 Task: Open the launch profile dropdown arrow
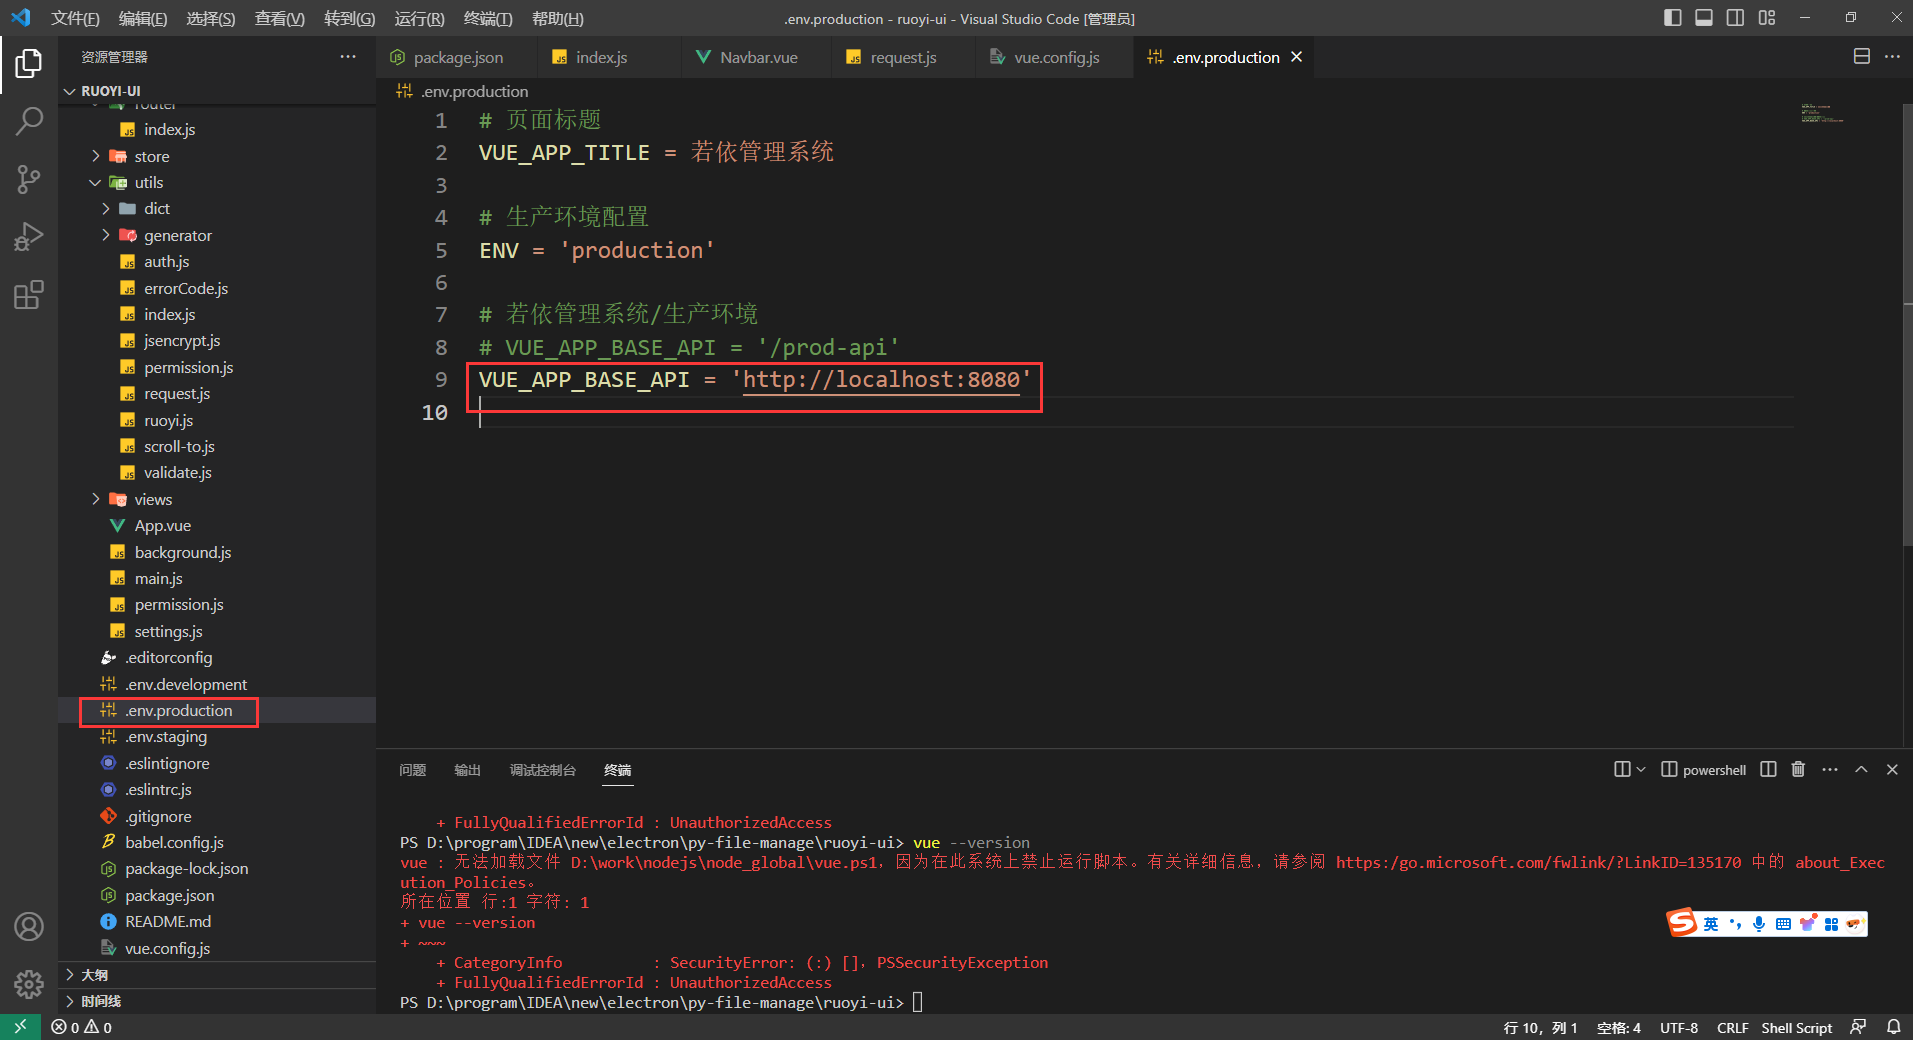[1640, 769]
